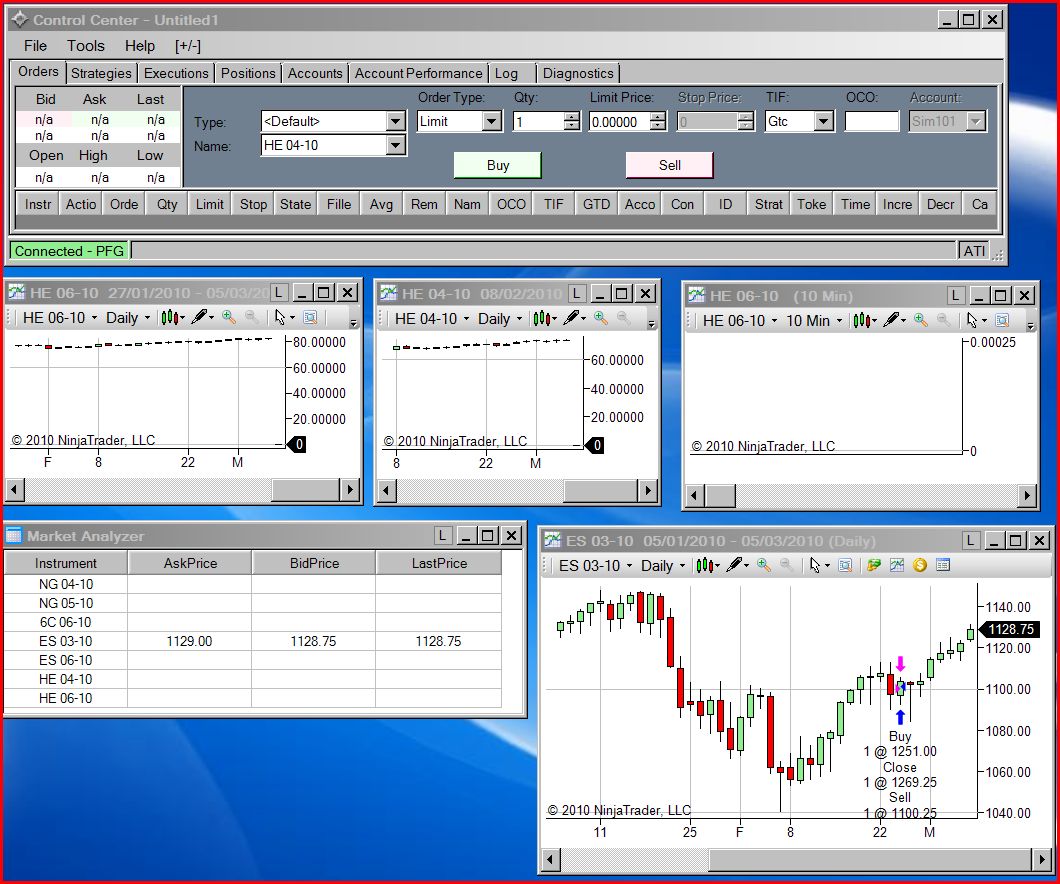Select cursor tool in HE 06-10 10 Min chart
The width and height of the screenshot is (1060, 884).
click(975, 320)
